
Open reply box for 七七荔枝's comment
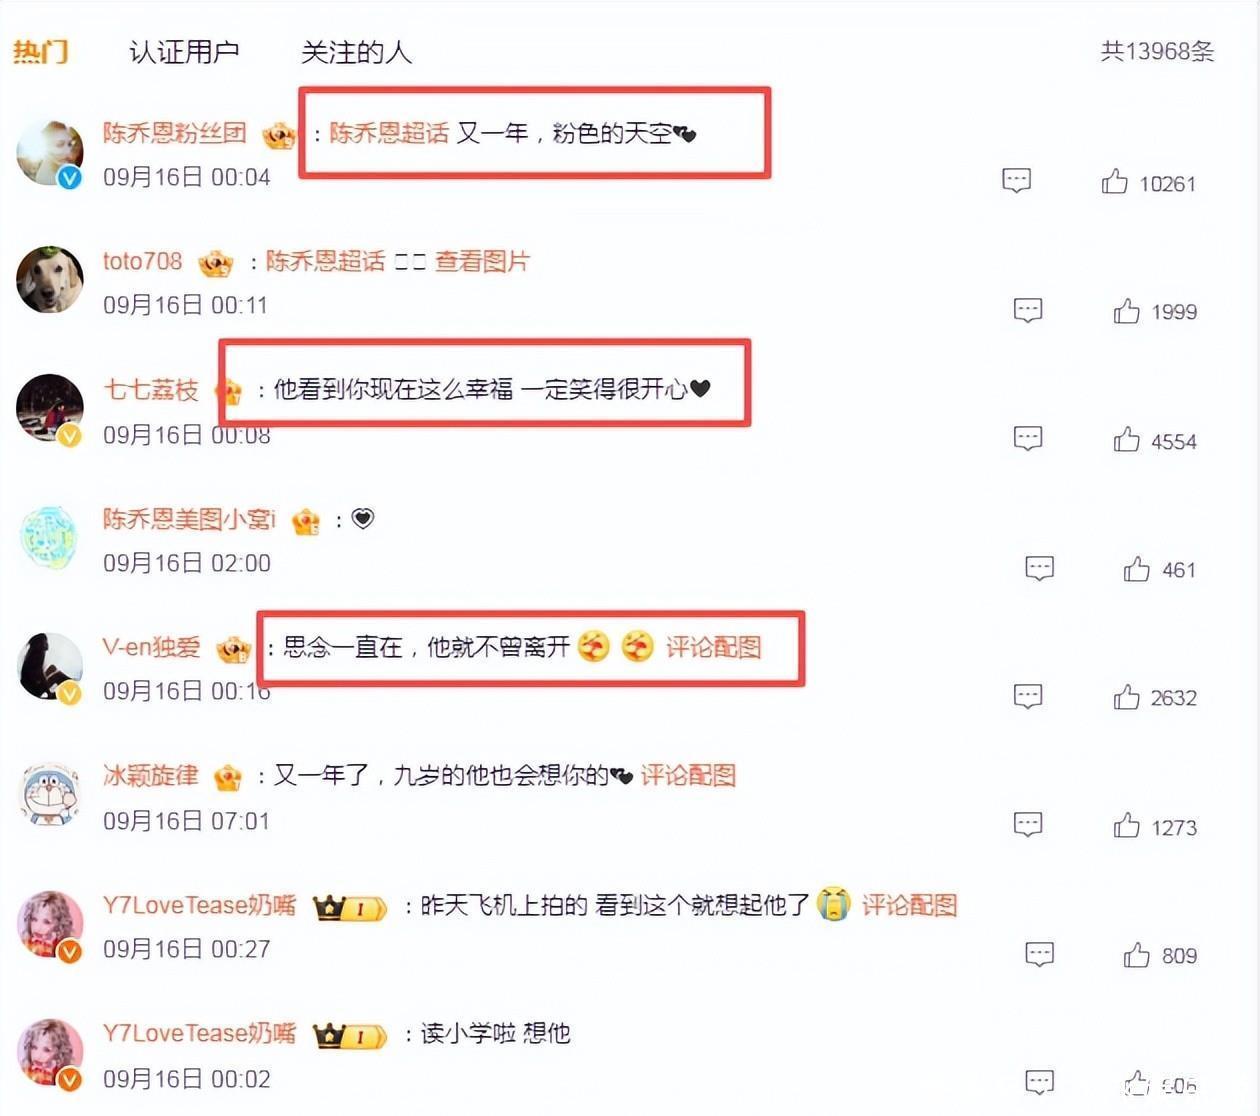[1028, 438]
